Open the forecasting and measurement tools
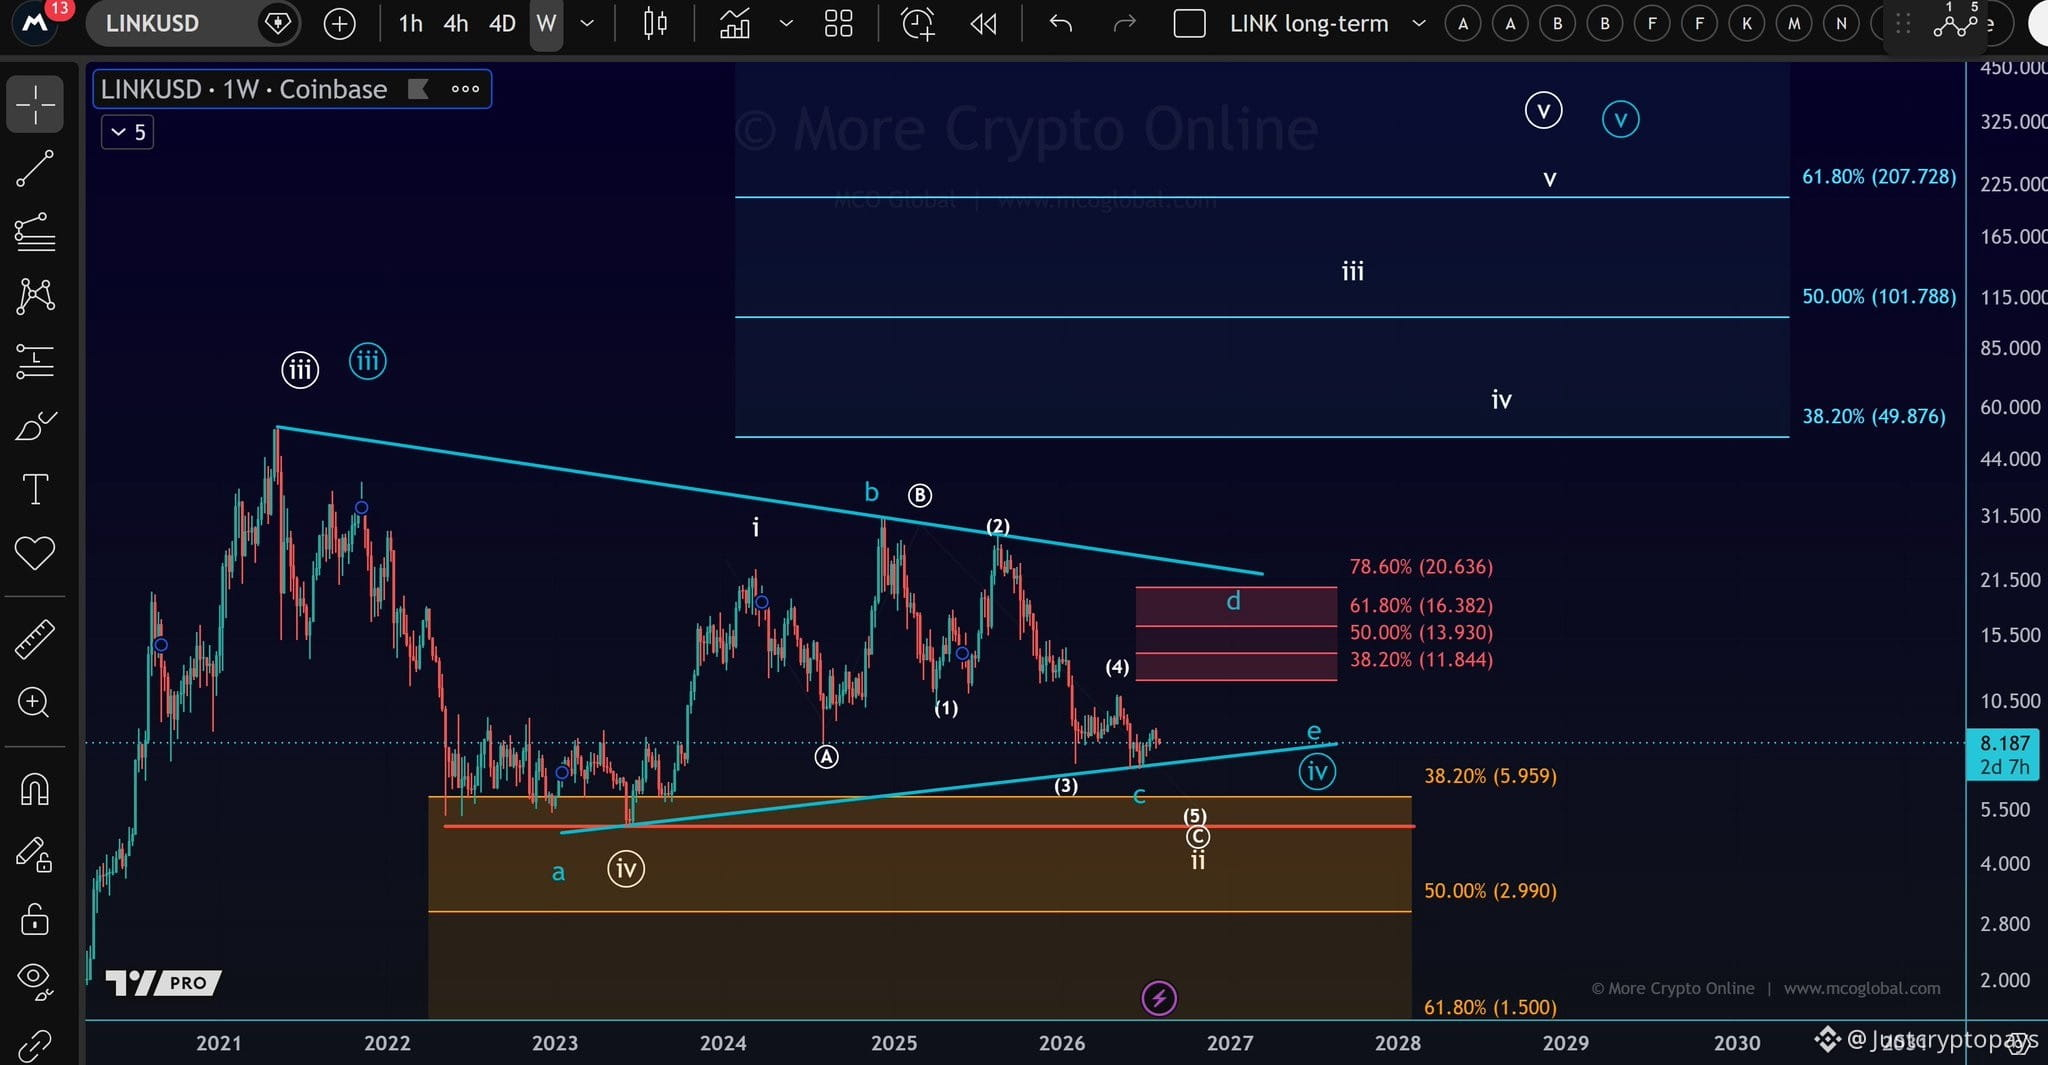Viewport: 2048px width, 1065px height. [x=35, y=361]
